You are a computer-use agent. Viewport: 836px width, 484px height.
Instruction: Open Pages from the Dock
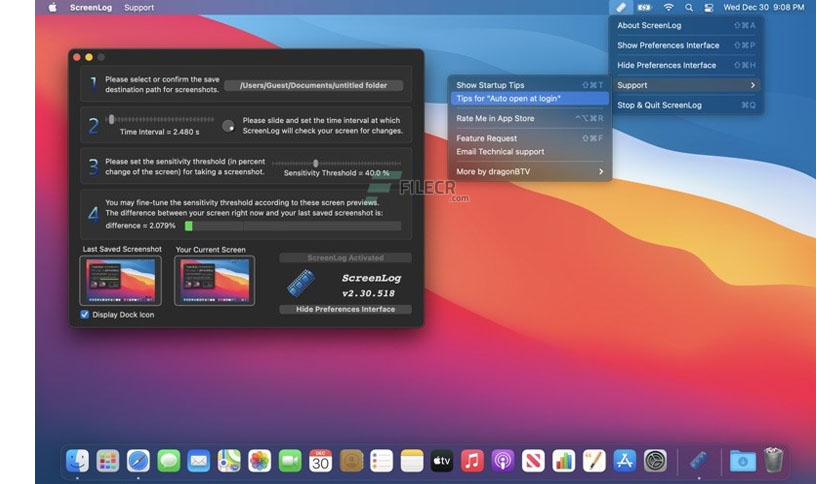tap(594, 461)
